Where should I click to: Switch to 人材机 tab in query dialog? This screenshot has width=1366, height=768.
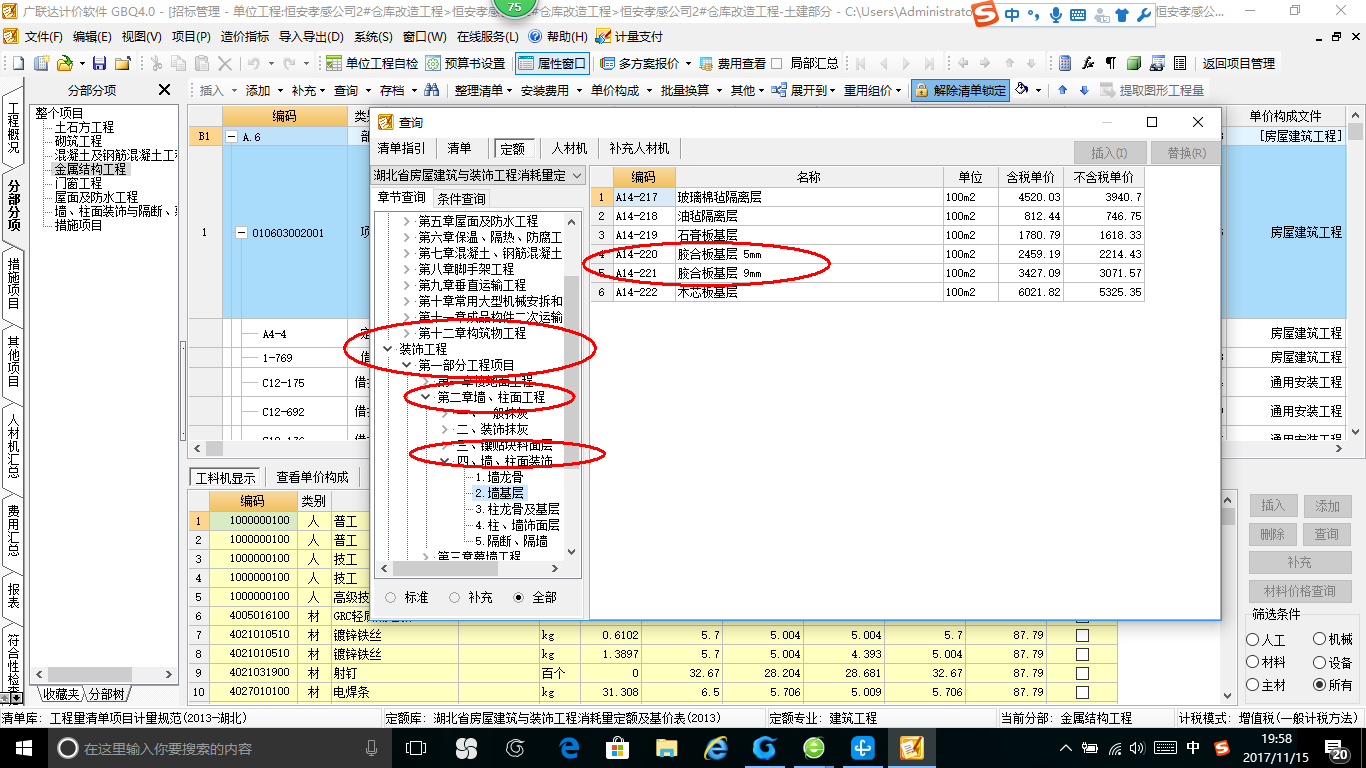[569, 148]
